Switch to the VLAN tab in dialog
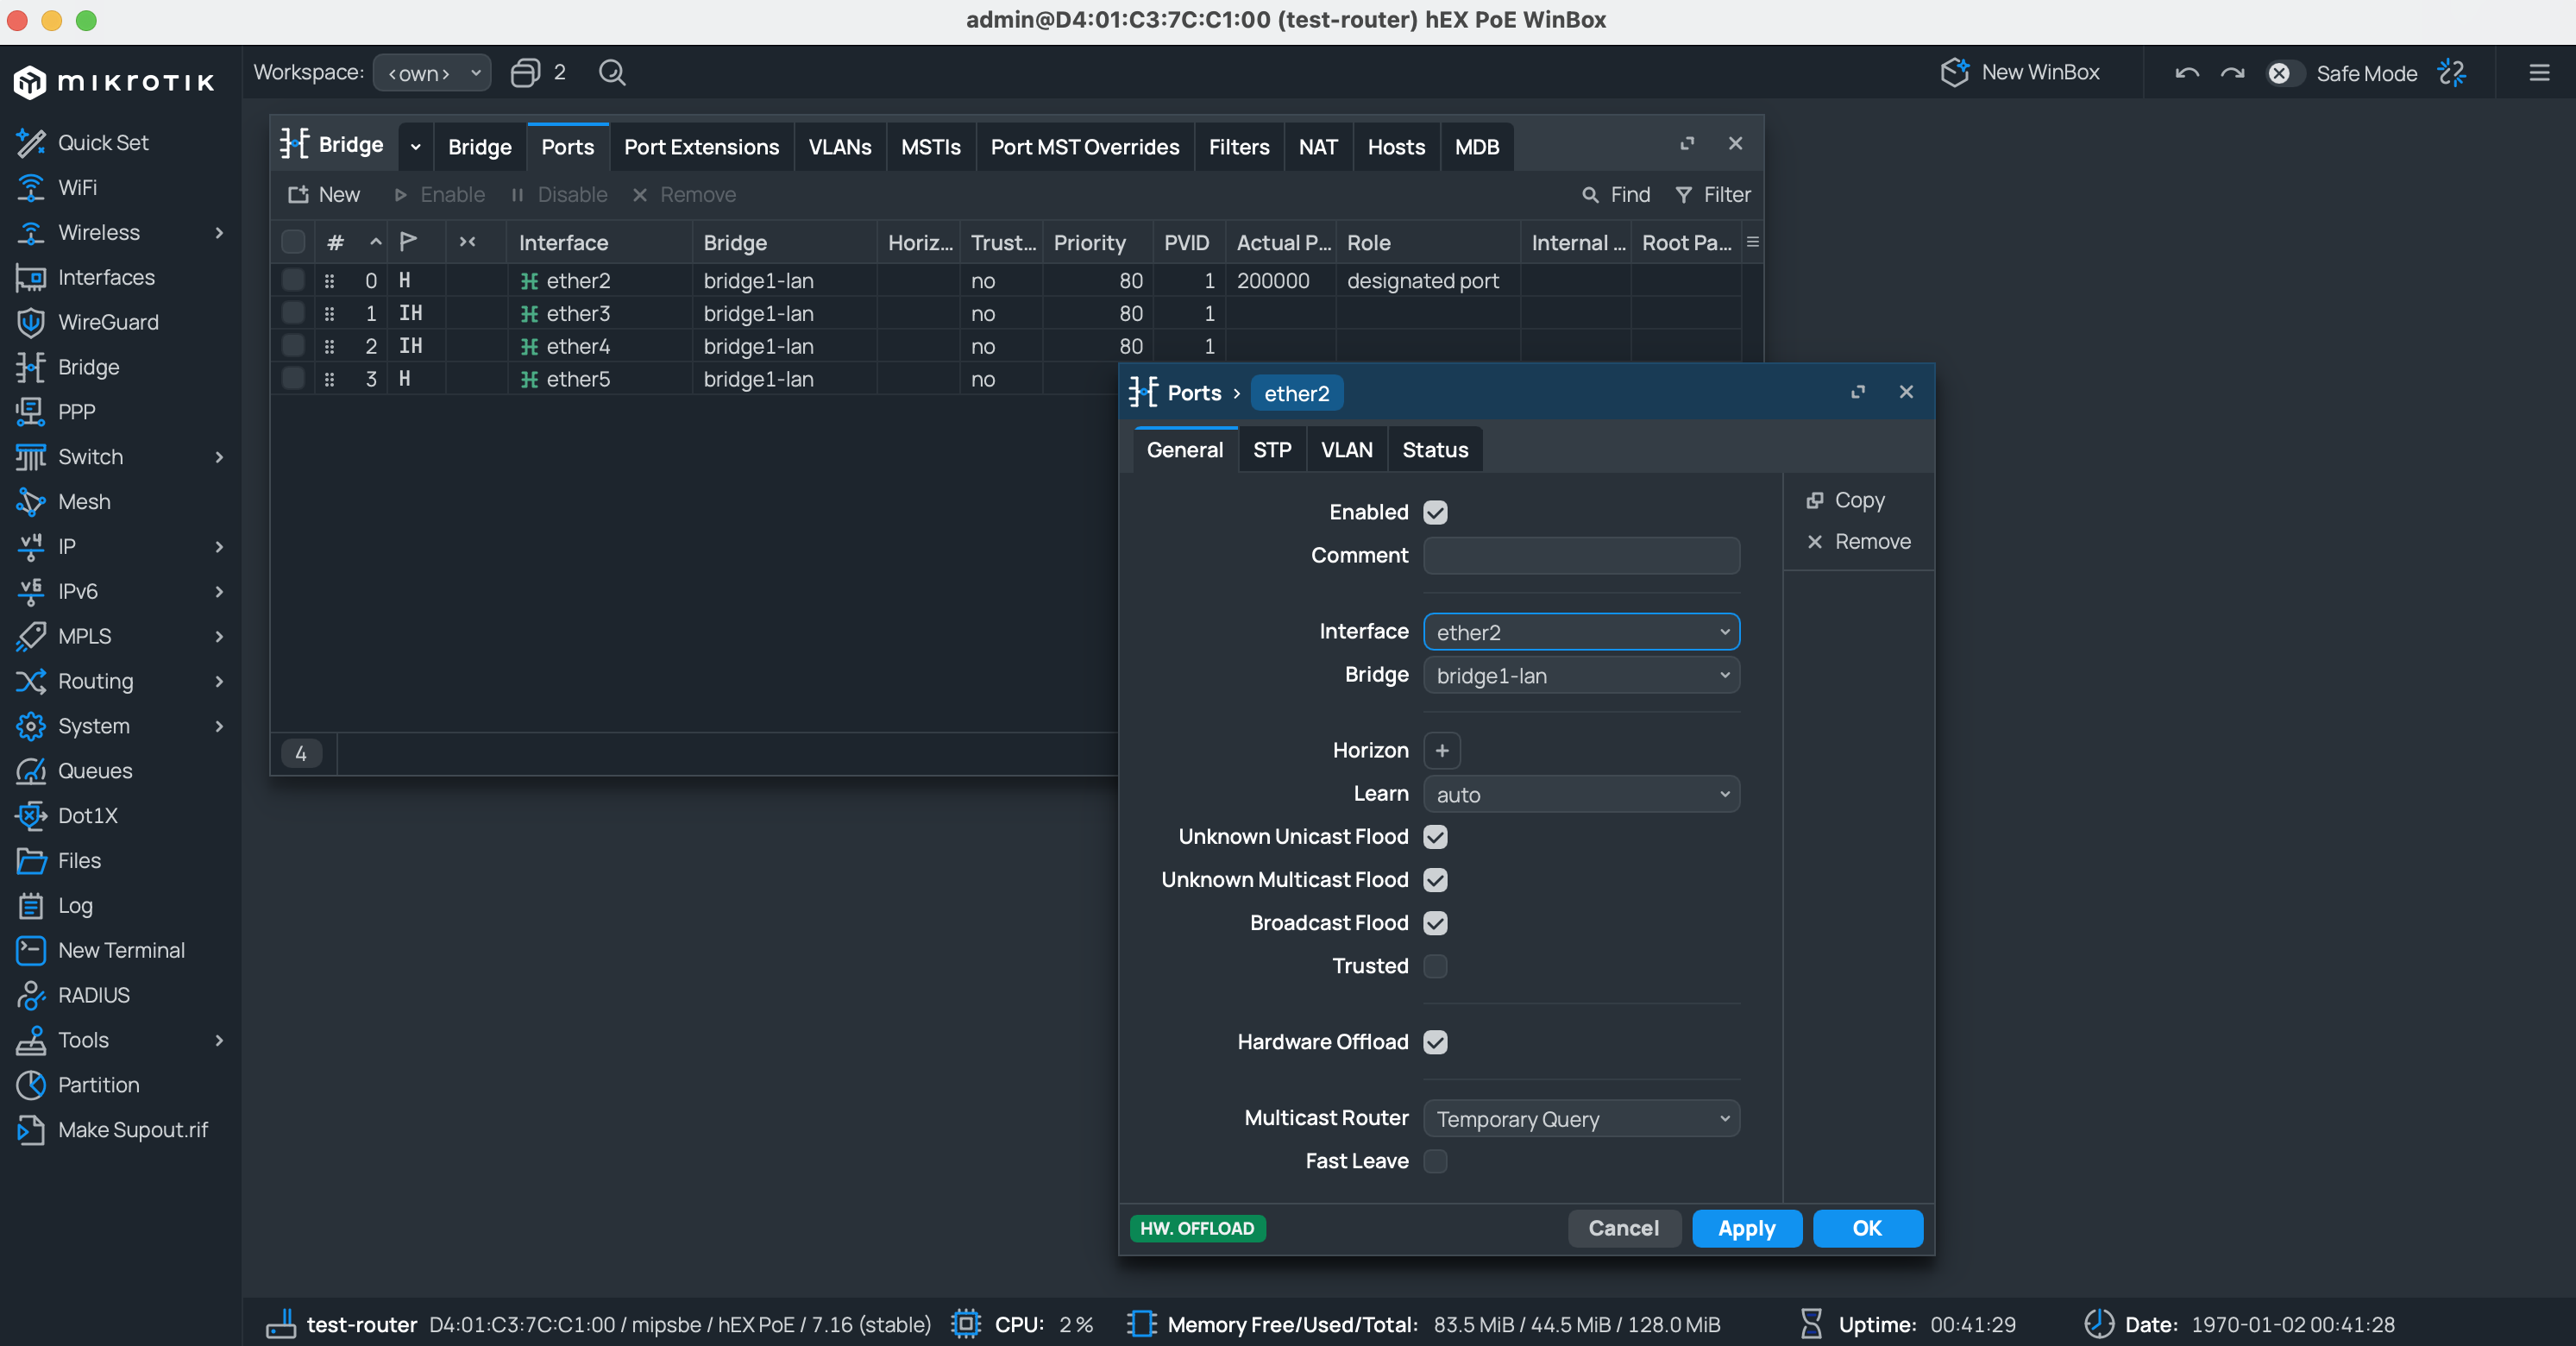 [x=1347, y=450]
